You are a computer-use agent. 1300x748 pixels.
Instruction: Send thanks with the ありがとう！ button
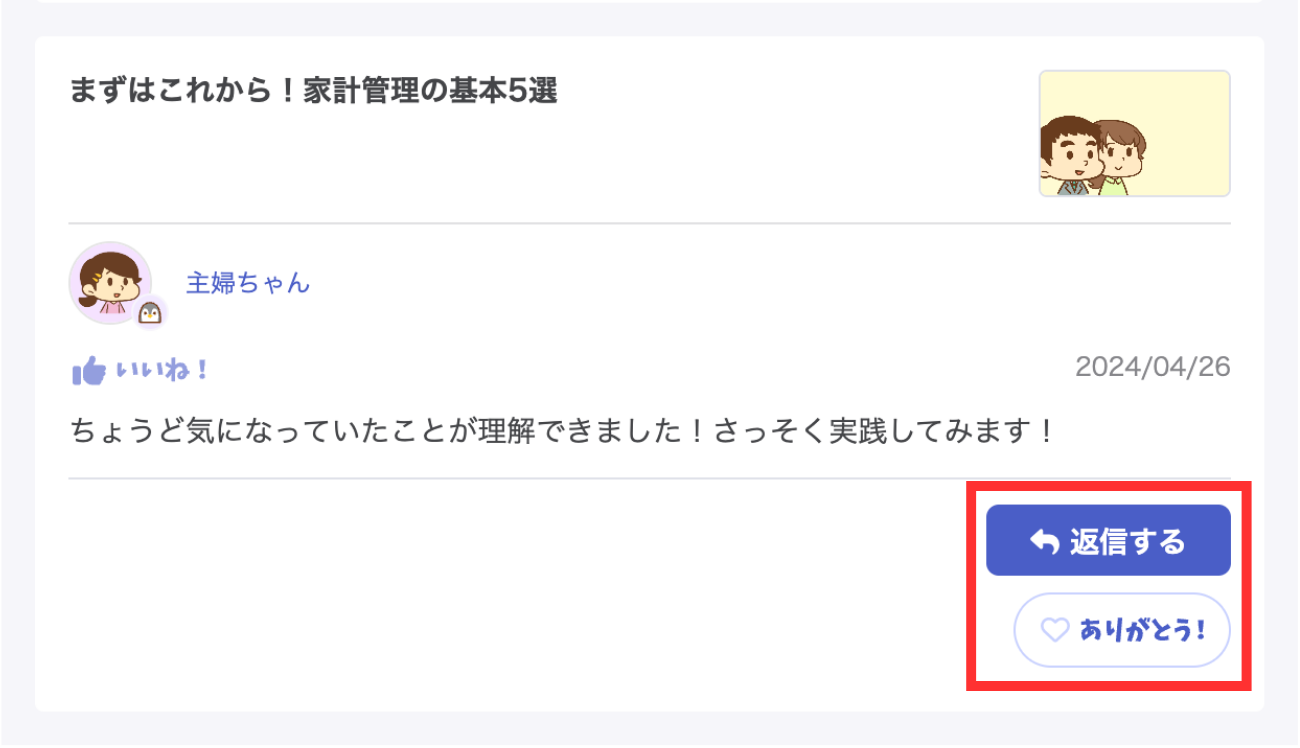[x=1121, y=630]
